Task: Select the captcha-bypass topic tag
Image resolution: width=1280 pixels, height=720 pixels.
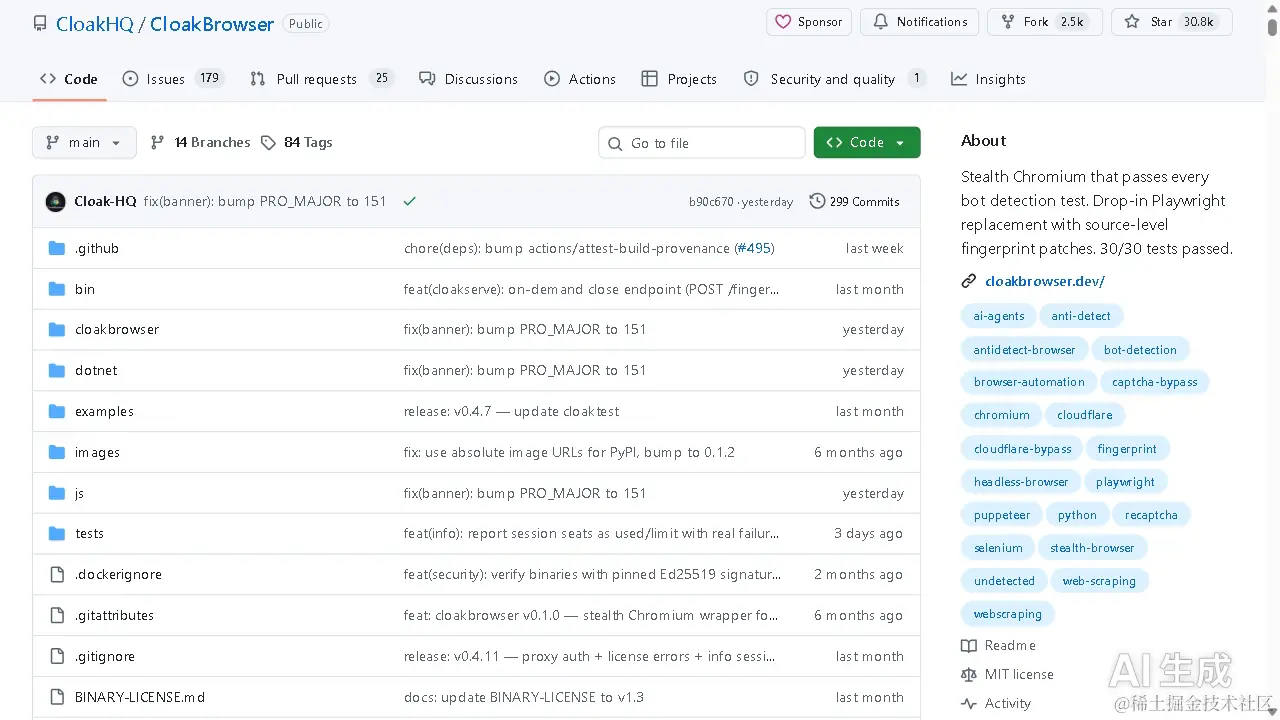Action: click(1155, 382)
